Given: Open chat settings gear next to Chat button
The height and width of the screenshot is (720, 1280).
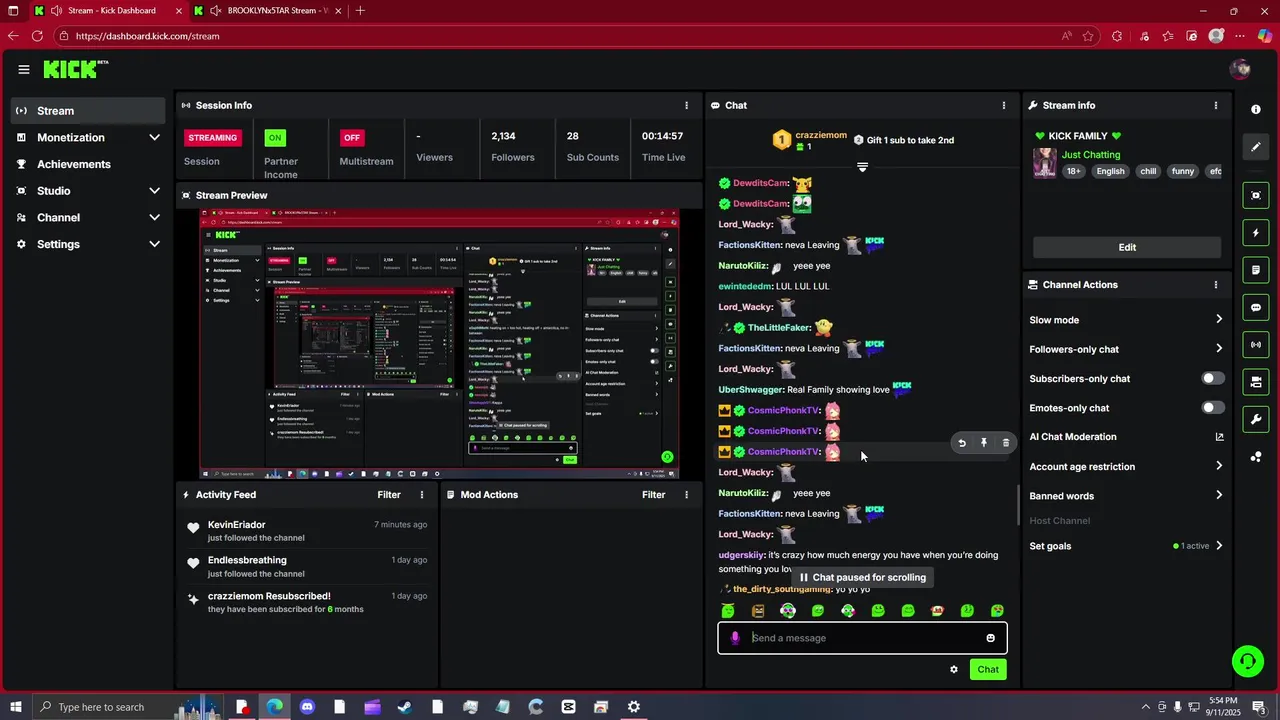Looking at the screenshot, I should click(x=954, y=670).
